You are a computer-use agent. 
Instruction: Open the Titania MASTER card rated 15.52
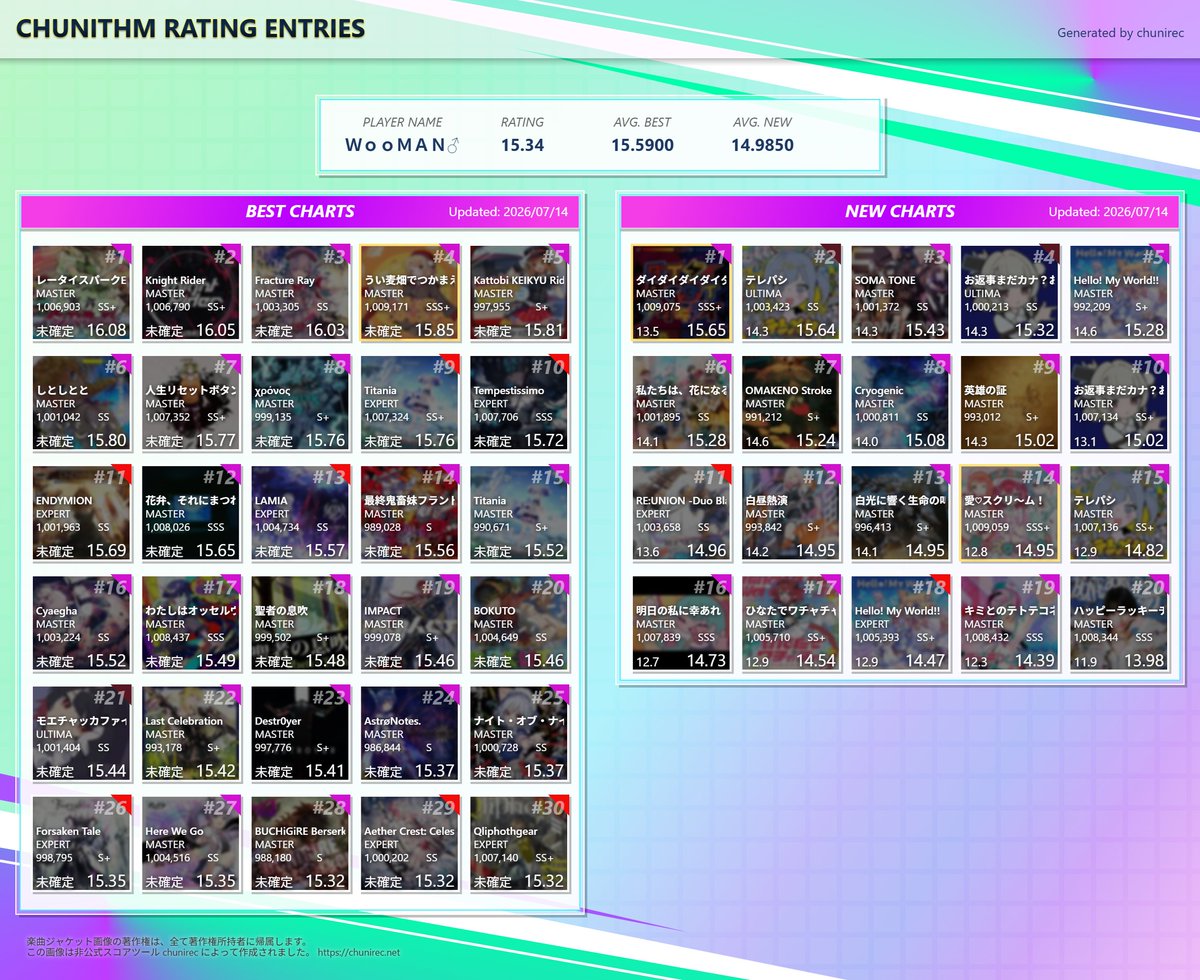coord(519,514)
